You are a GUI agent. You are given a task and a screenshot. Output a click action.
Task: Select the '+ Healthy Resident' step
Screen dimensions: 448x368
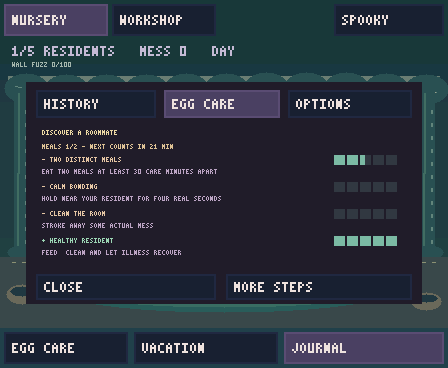tap(77, 241)
